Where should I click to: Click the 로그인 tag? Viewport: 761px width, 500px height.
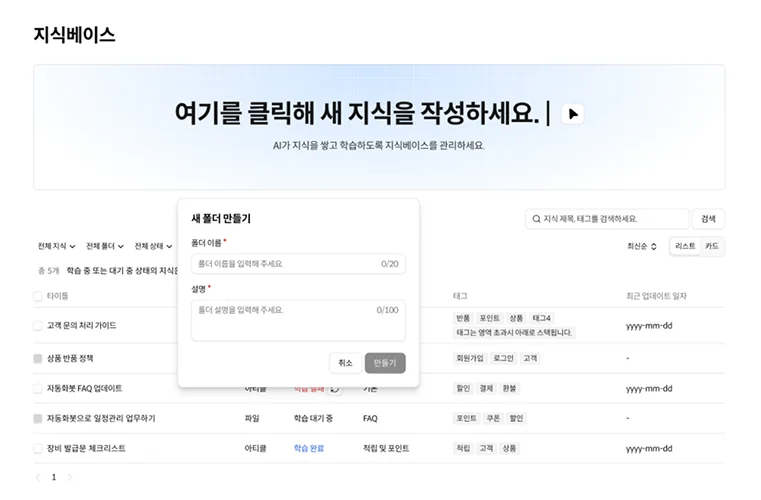[503, 358]
